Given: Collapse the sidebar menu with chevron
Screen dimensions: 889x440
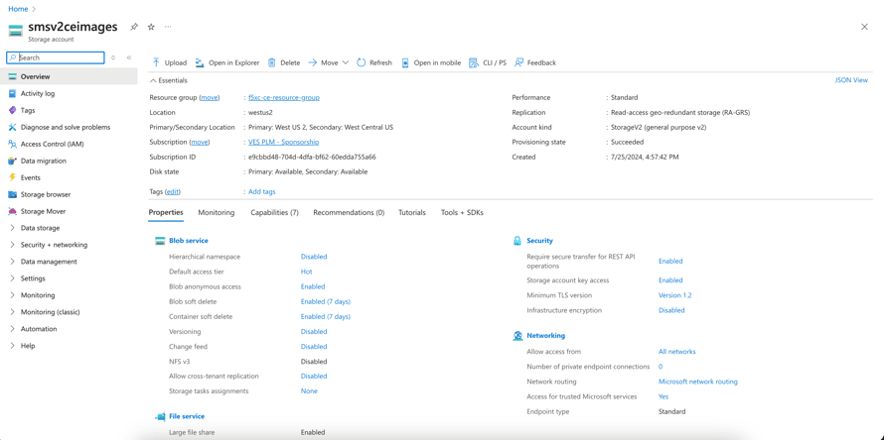Looking at the screenshot, I should click(x=128, y=58).
